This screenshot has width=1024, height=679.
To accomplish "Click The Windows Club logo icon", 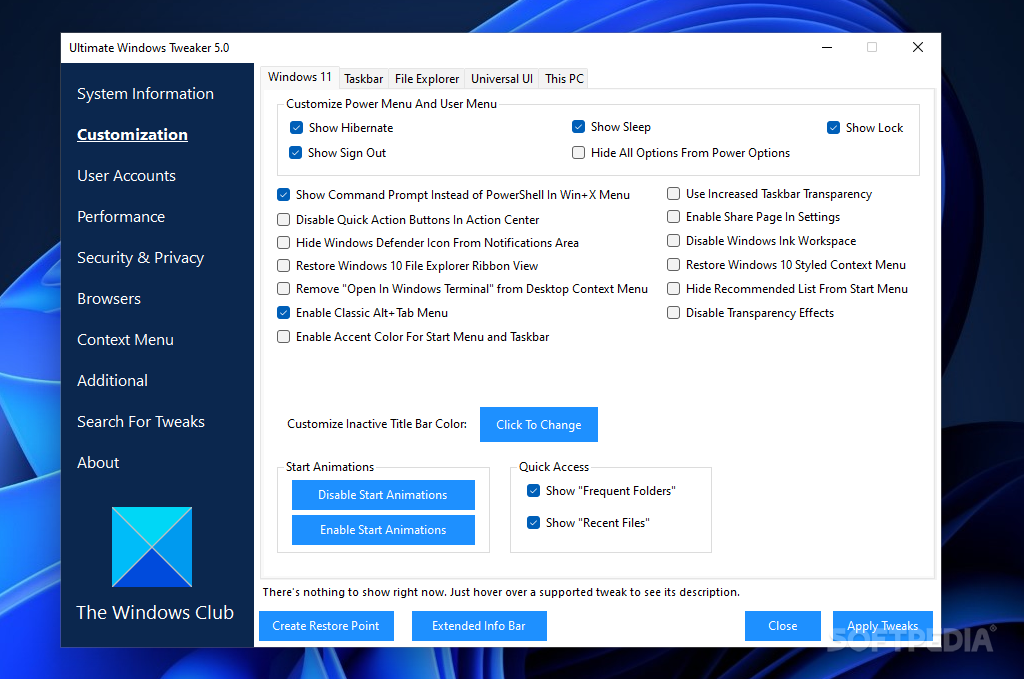I will pos(152,547).
